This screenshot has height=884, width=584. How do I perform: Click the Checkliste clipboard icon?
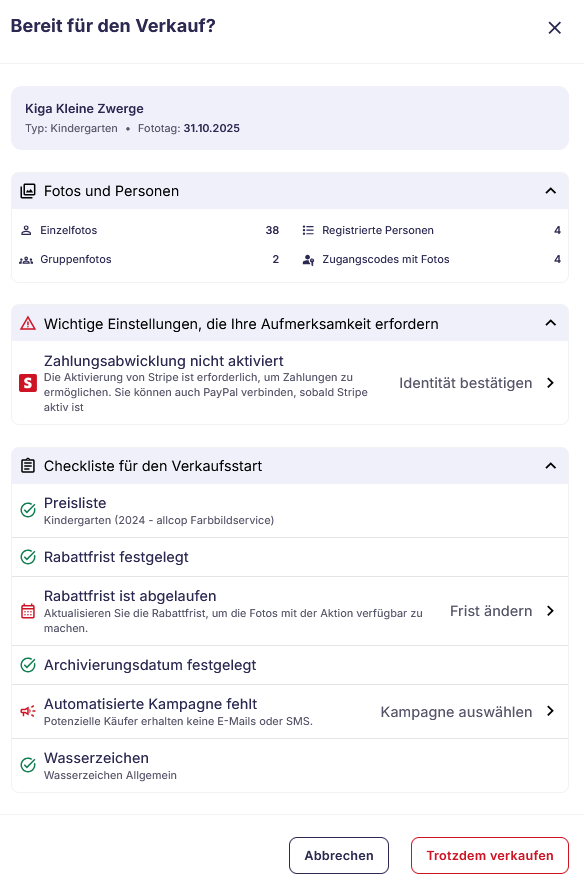pos(26,465)
